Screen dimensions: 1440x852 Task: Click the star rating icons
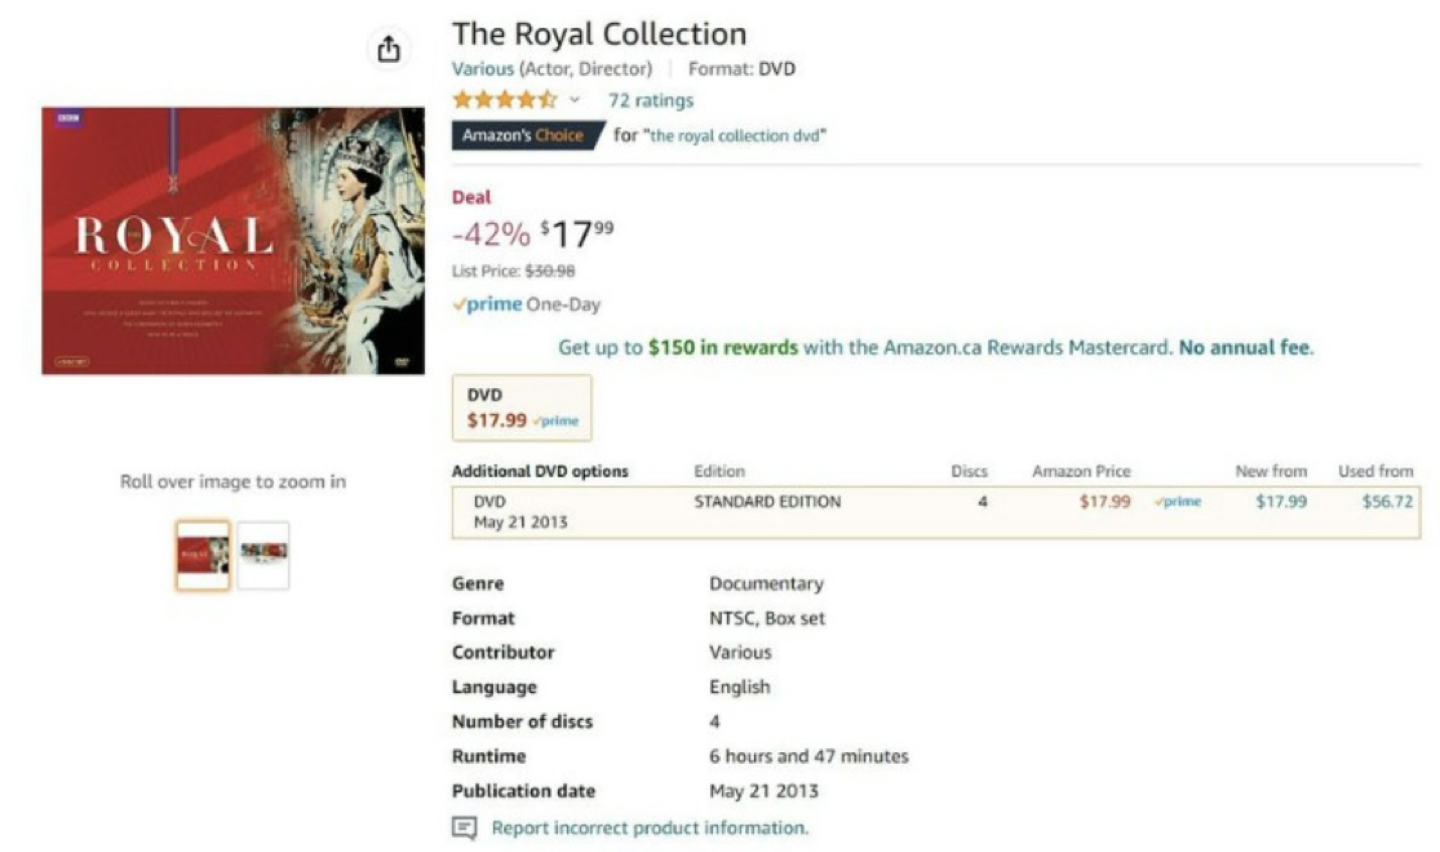tap(505, 99)
